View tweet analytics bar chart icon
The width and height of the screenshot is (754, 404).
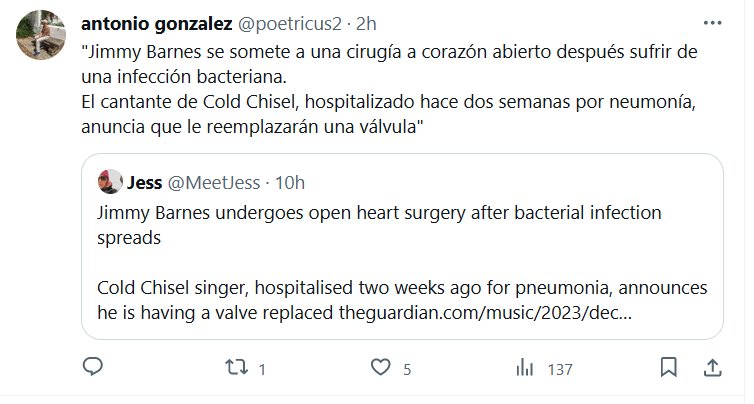click(x=524, y=368)
